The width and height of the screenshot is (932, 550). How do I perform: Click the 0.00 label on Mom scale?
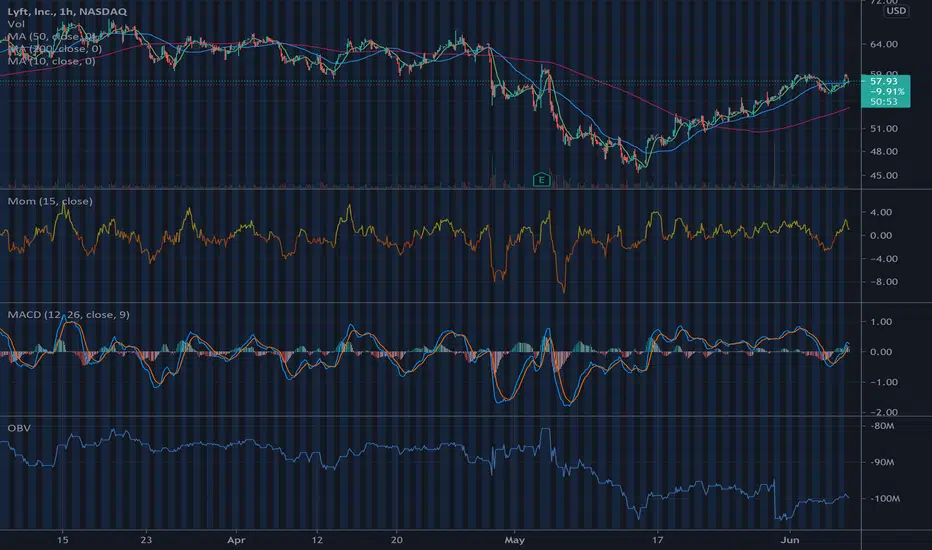881,235
